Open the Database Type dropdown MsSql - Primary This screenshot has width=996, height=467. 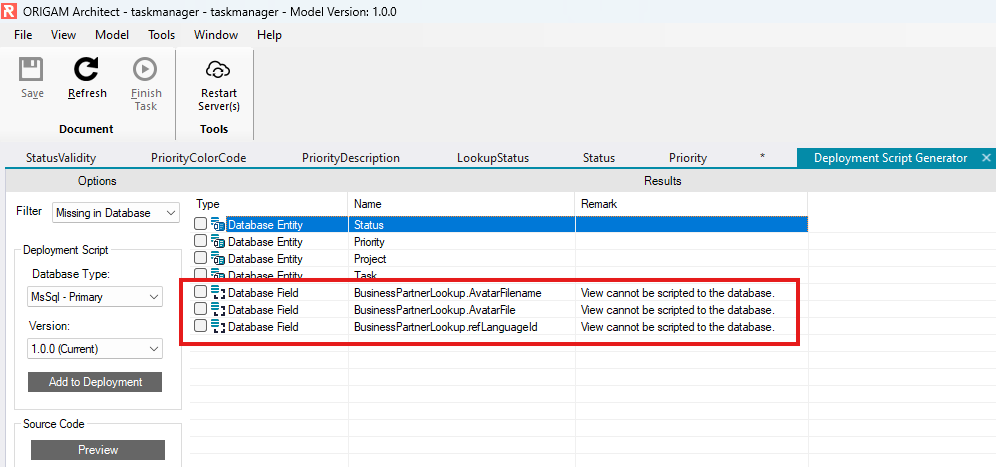pos(95,297)
